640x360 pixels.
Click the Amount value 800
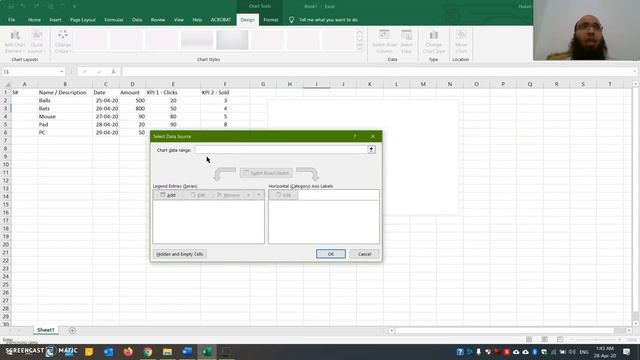(132, 109)
